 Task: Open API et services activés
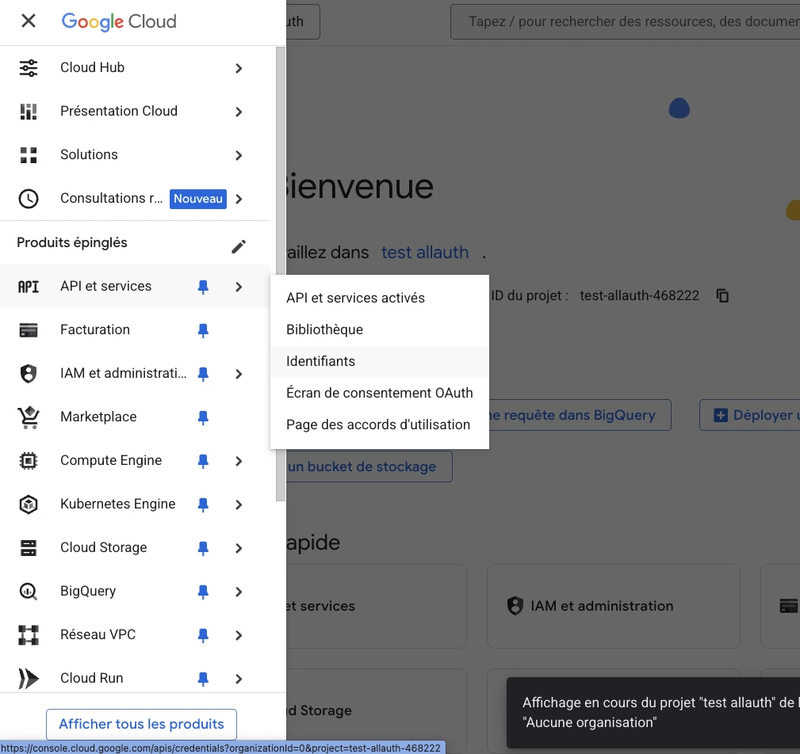click(379, 298)
